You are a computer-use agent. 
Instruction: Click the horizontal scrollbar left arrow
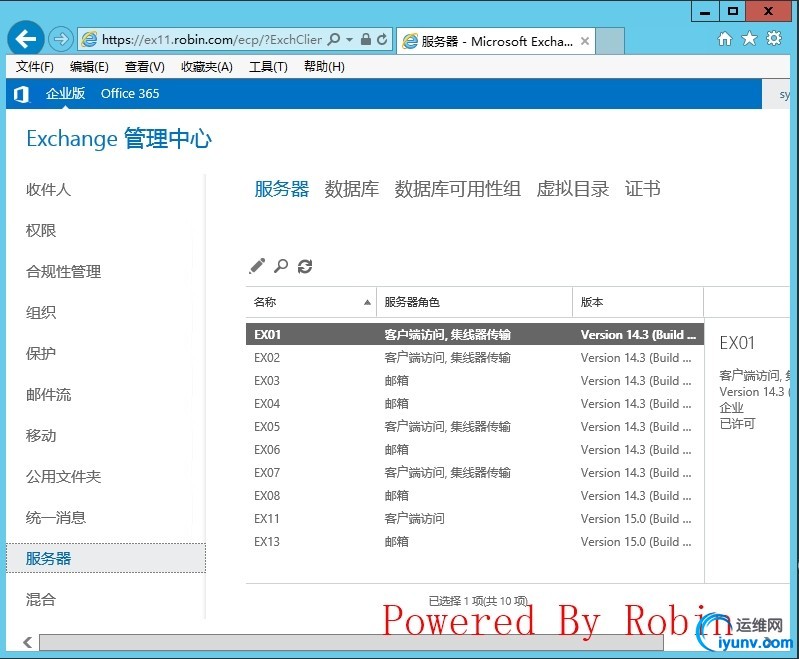tap(28, 642)
